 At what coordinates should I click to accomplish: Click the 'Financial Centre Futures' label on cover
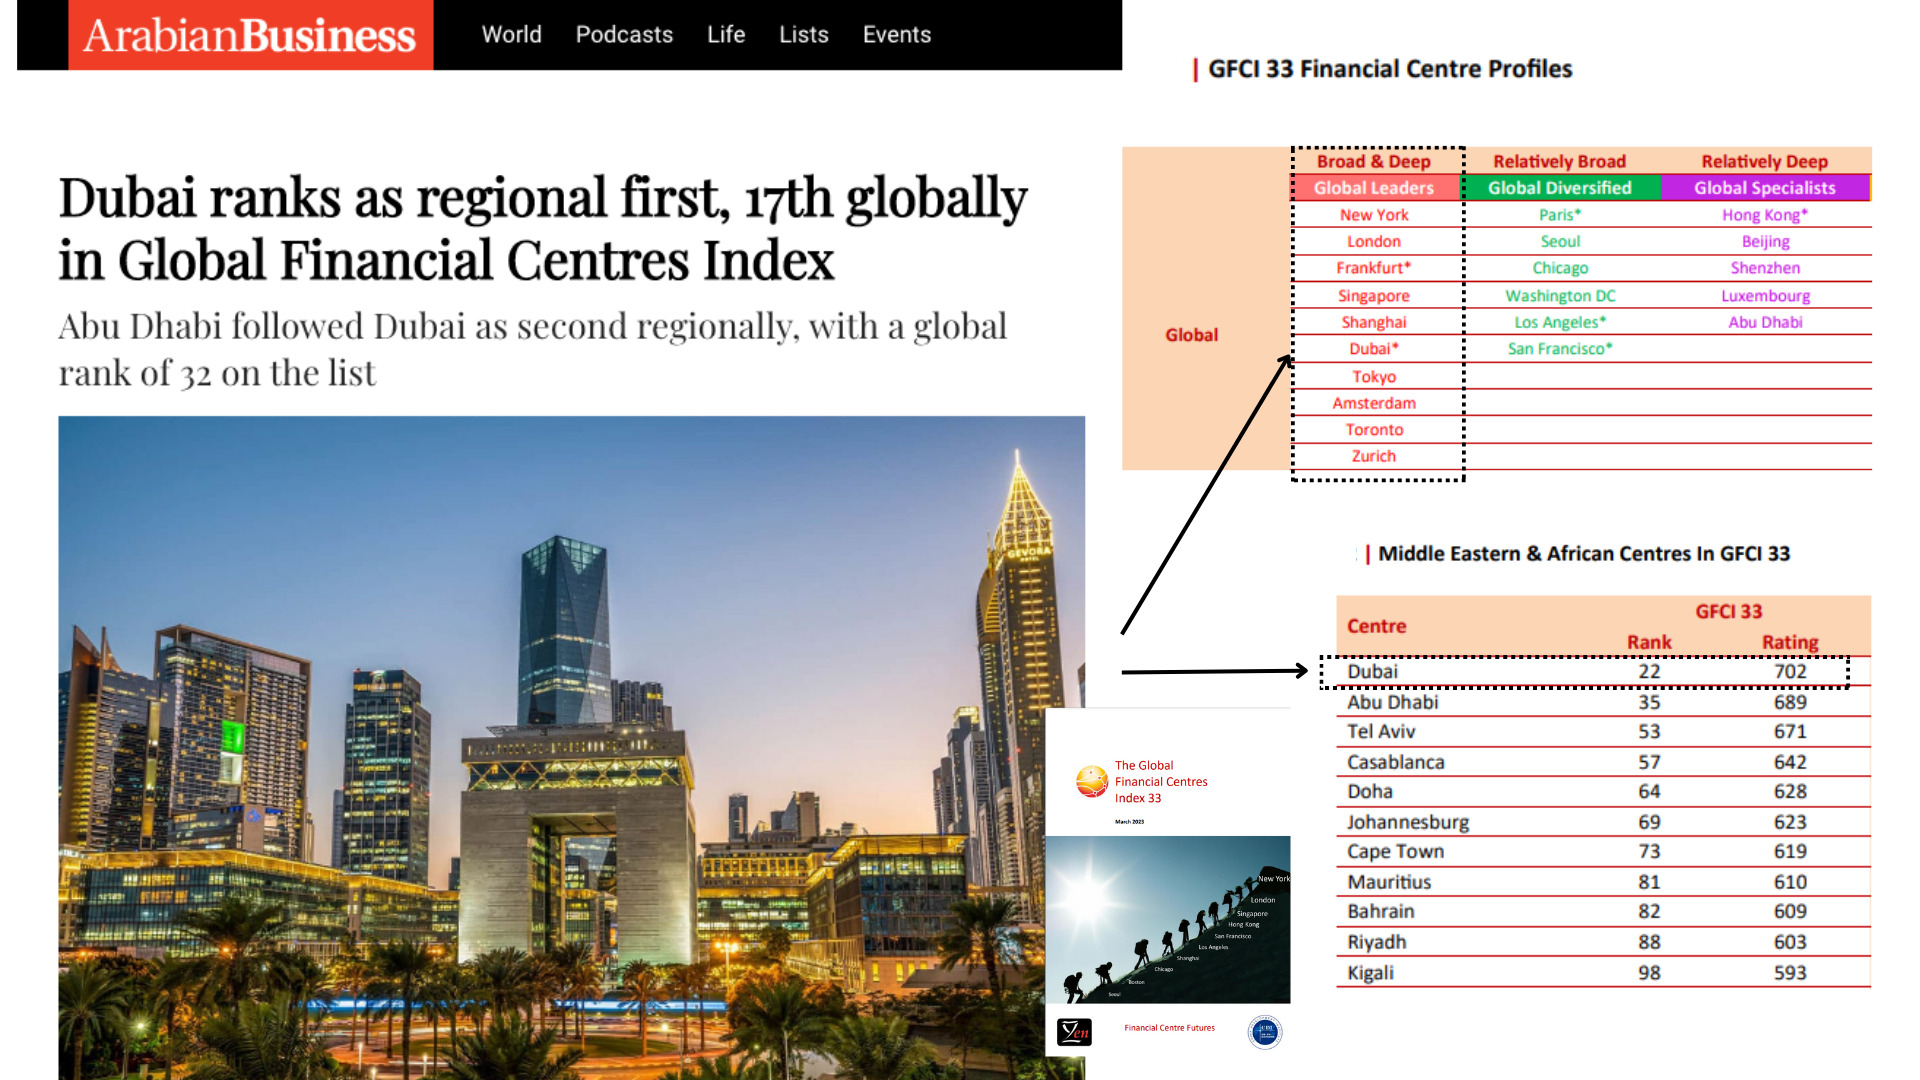coord(1169,1028)
